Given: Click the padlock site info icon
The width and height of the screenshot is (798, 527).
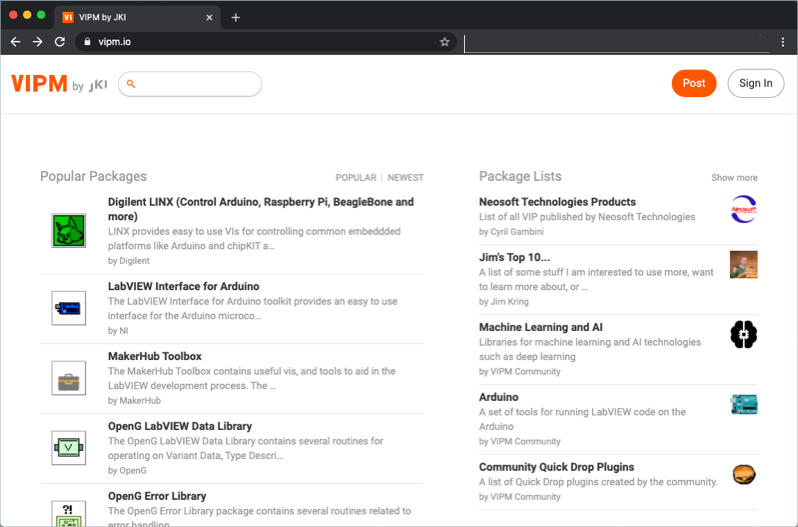Looking at the screenshot, I should (x=88, y=42).
